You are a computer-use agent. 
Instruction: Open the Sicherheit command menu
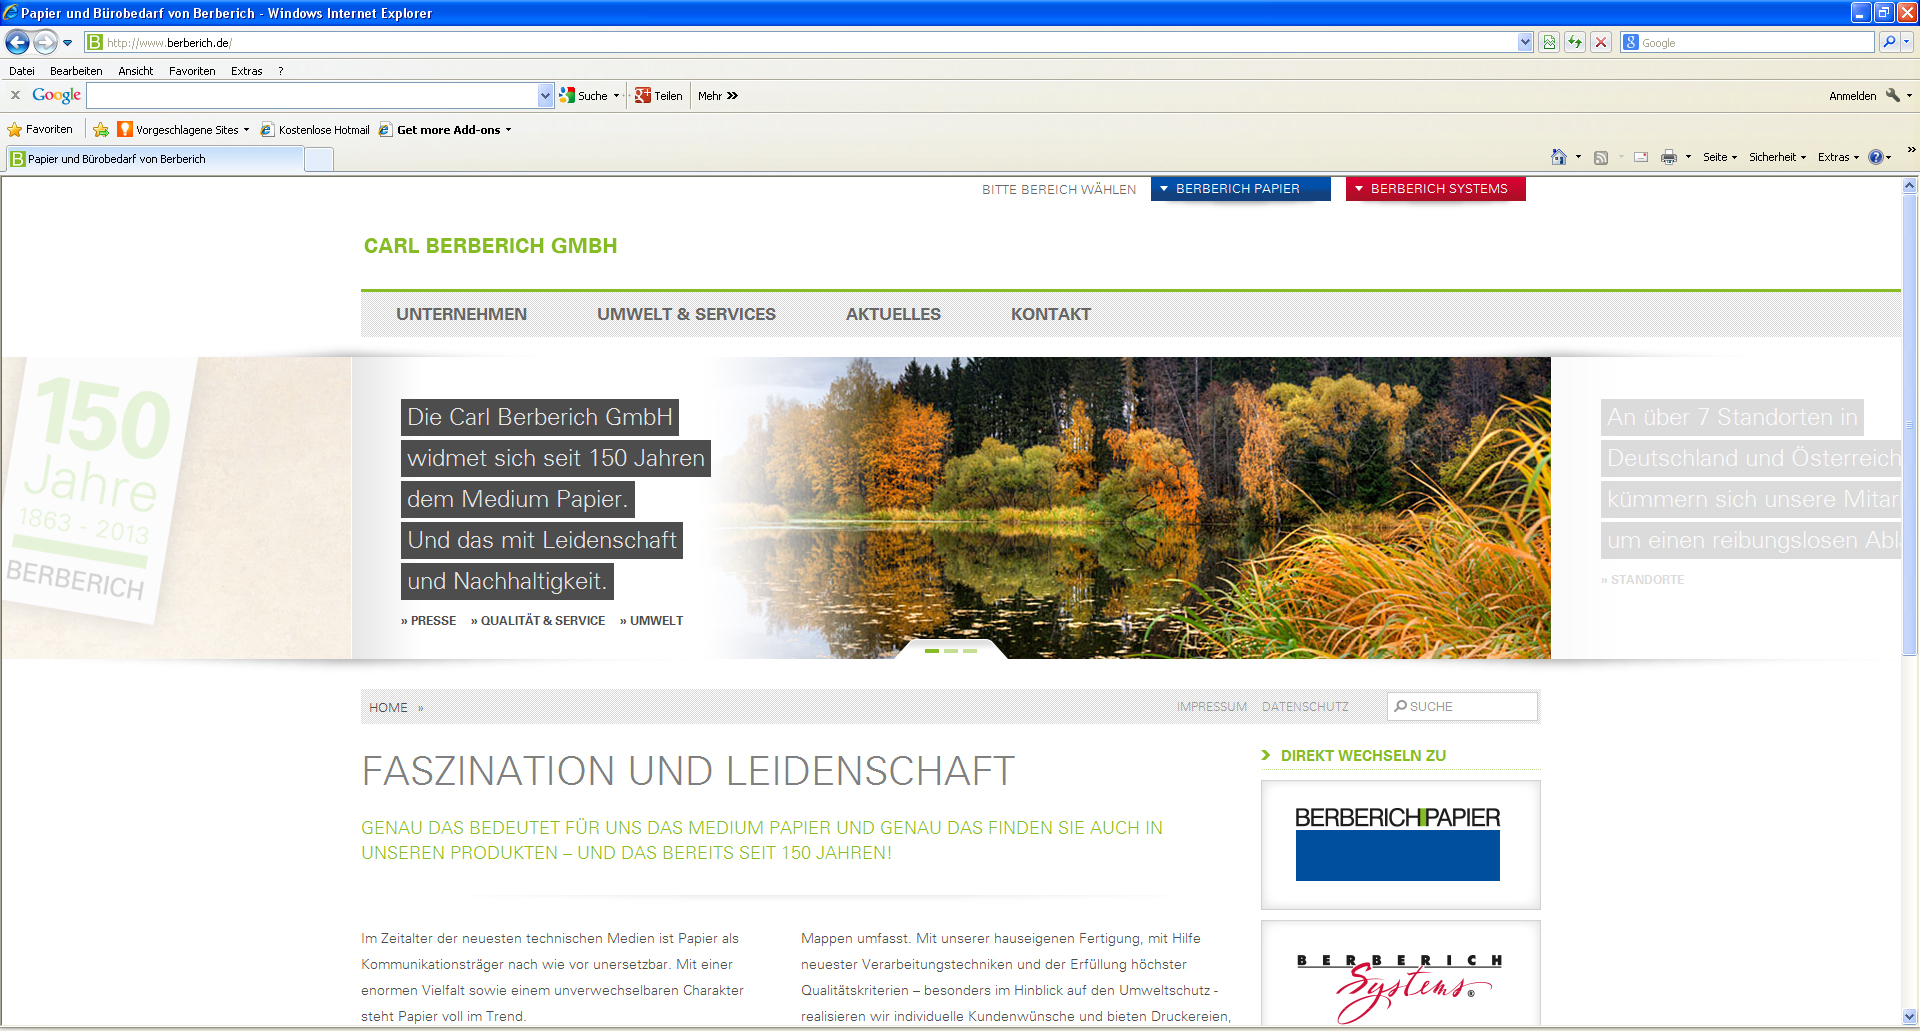coord(1777,157)
